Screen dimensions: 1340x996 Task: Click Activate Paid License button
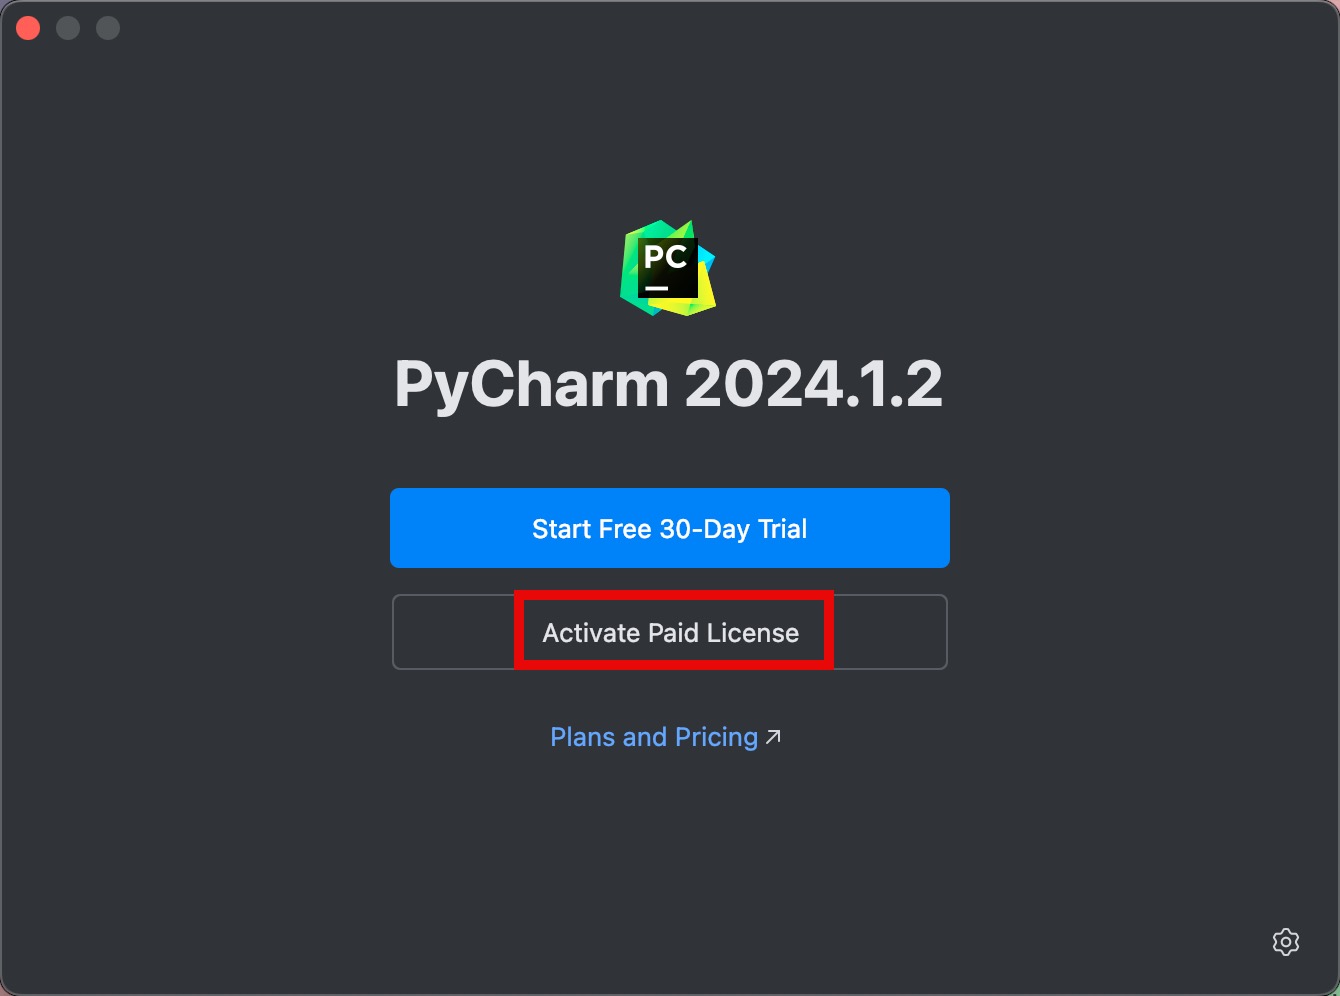[x=670, y=632]
